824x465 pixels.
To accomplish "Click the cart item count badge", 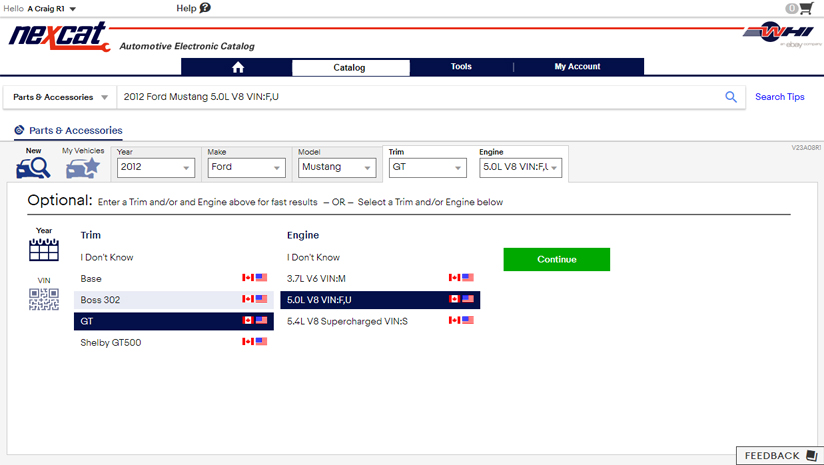I will (791, 8).
